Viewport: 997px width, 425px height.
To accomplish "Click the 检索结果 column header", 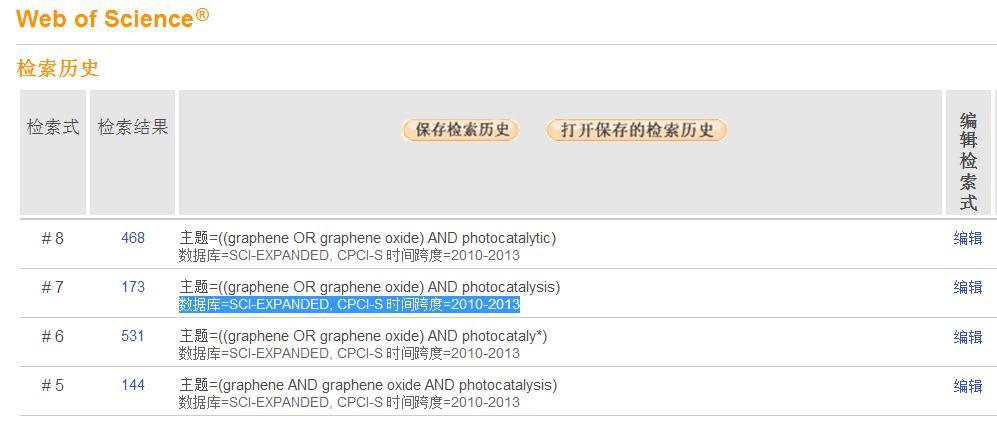I will [x=133, y=128].
